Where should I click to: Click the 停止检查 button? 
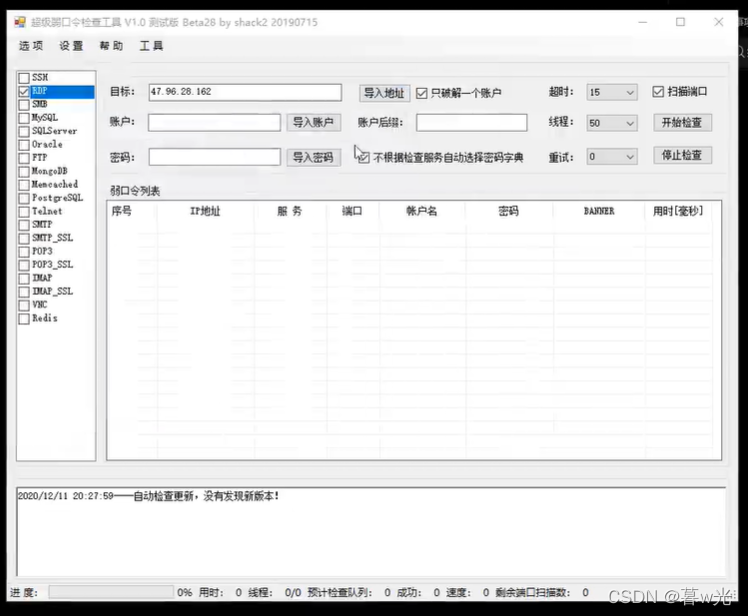(682, 155)
